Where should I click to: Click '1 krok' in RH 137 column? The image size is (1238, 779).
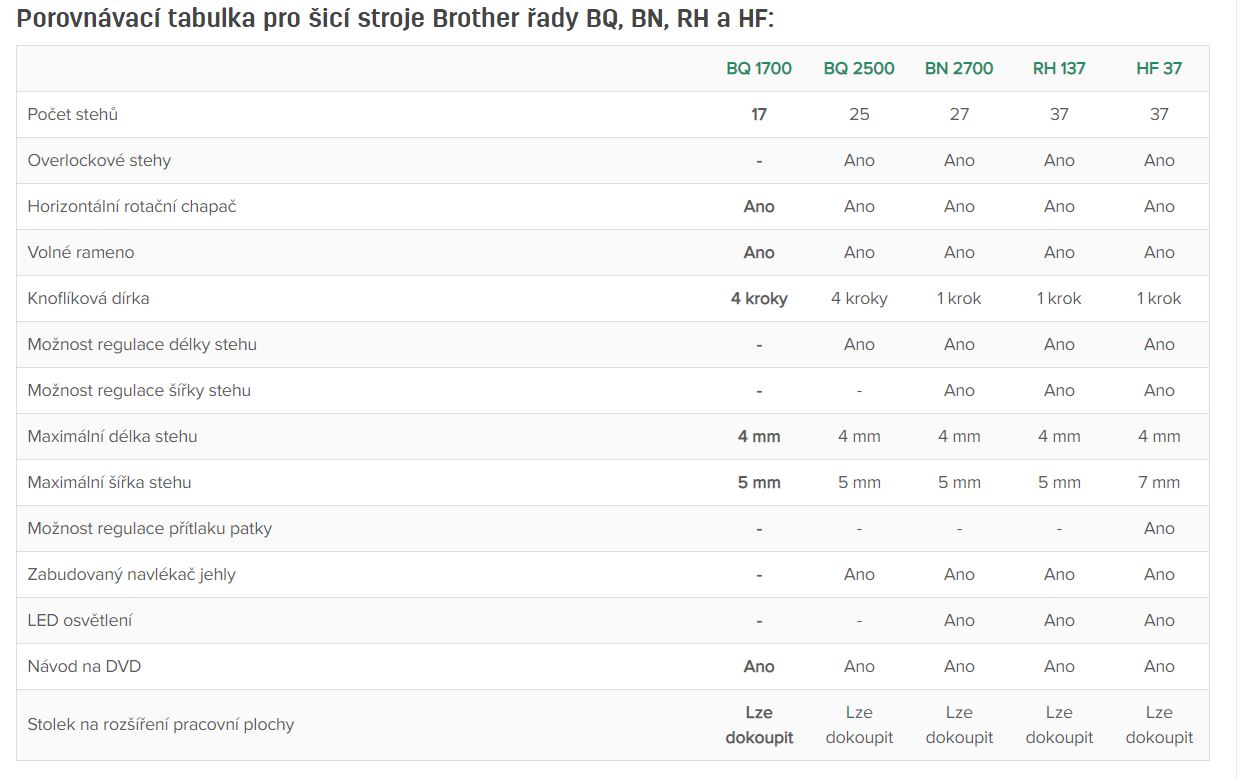pyautogui.click(x=1059, y=298)
